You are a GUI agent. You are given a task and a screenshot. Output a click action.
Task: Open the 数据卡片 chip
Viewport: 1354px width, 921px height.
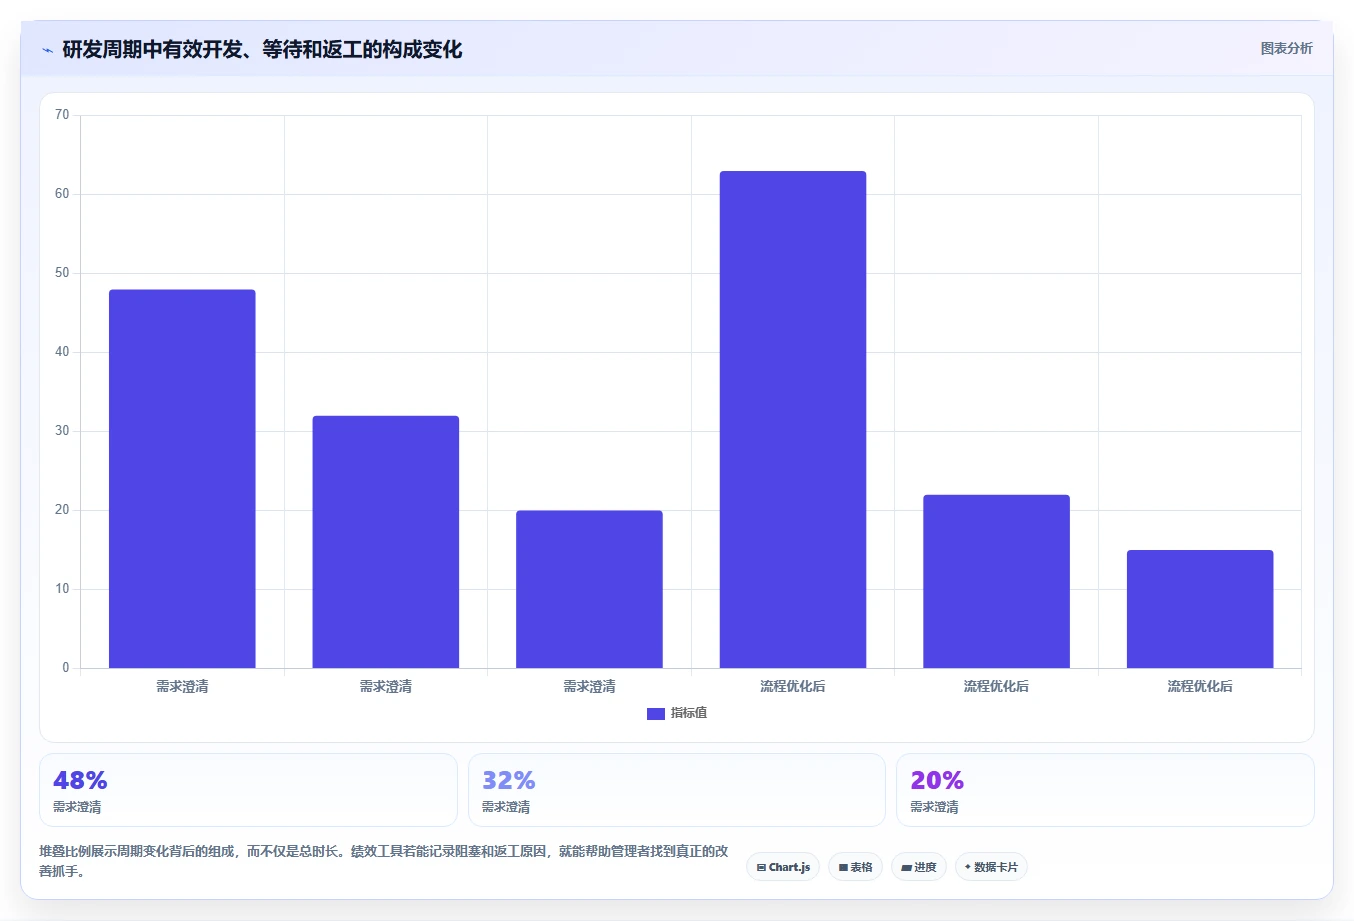991,867
